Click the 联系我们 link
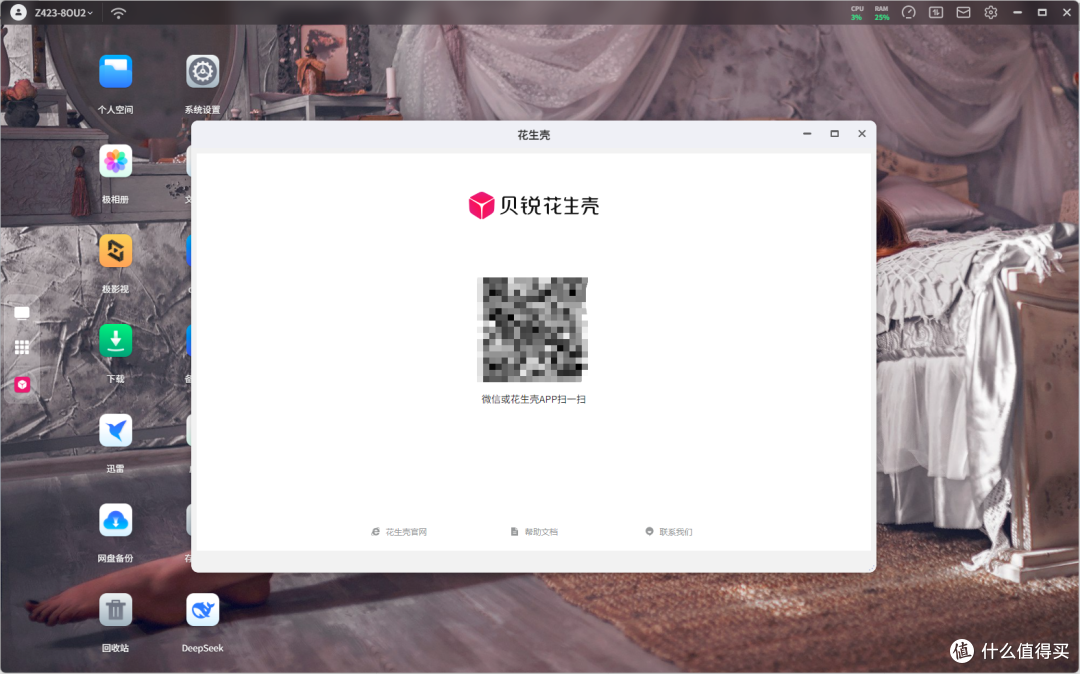 point(669,532)
